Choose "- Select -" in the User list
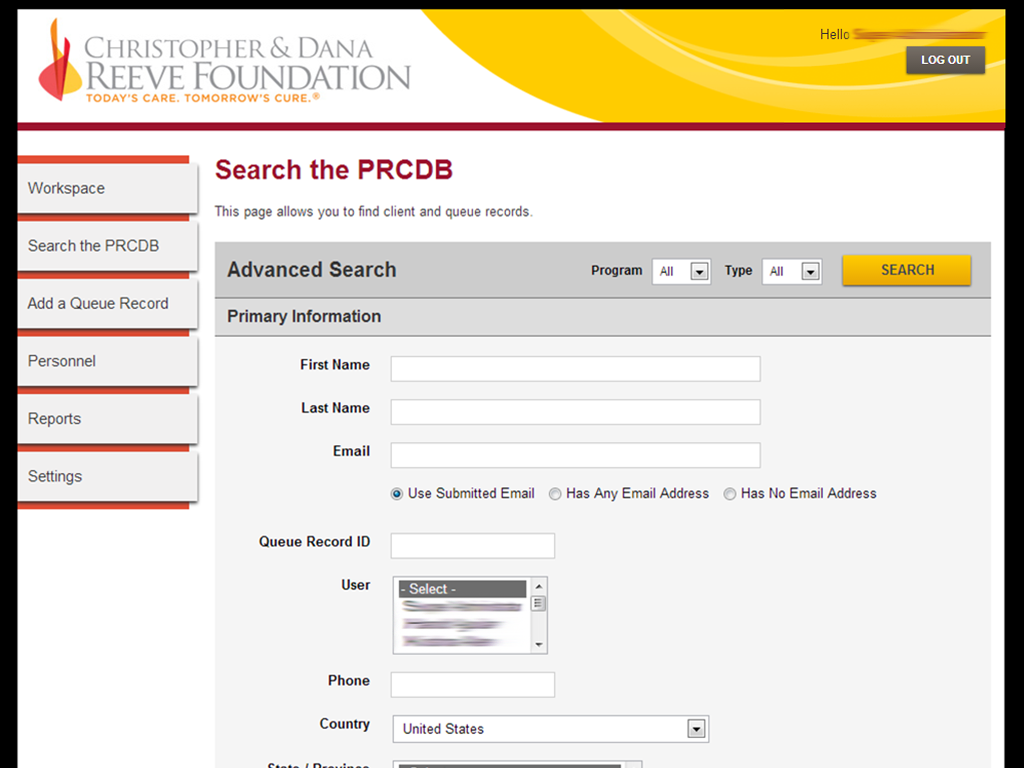The image size is (1024, 768). tap(460, 589)
